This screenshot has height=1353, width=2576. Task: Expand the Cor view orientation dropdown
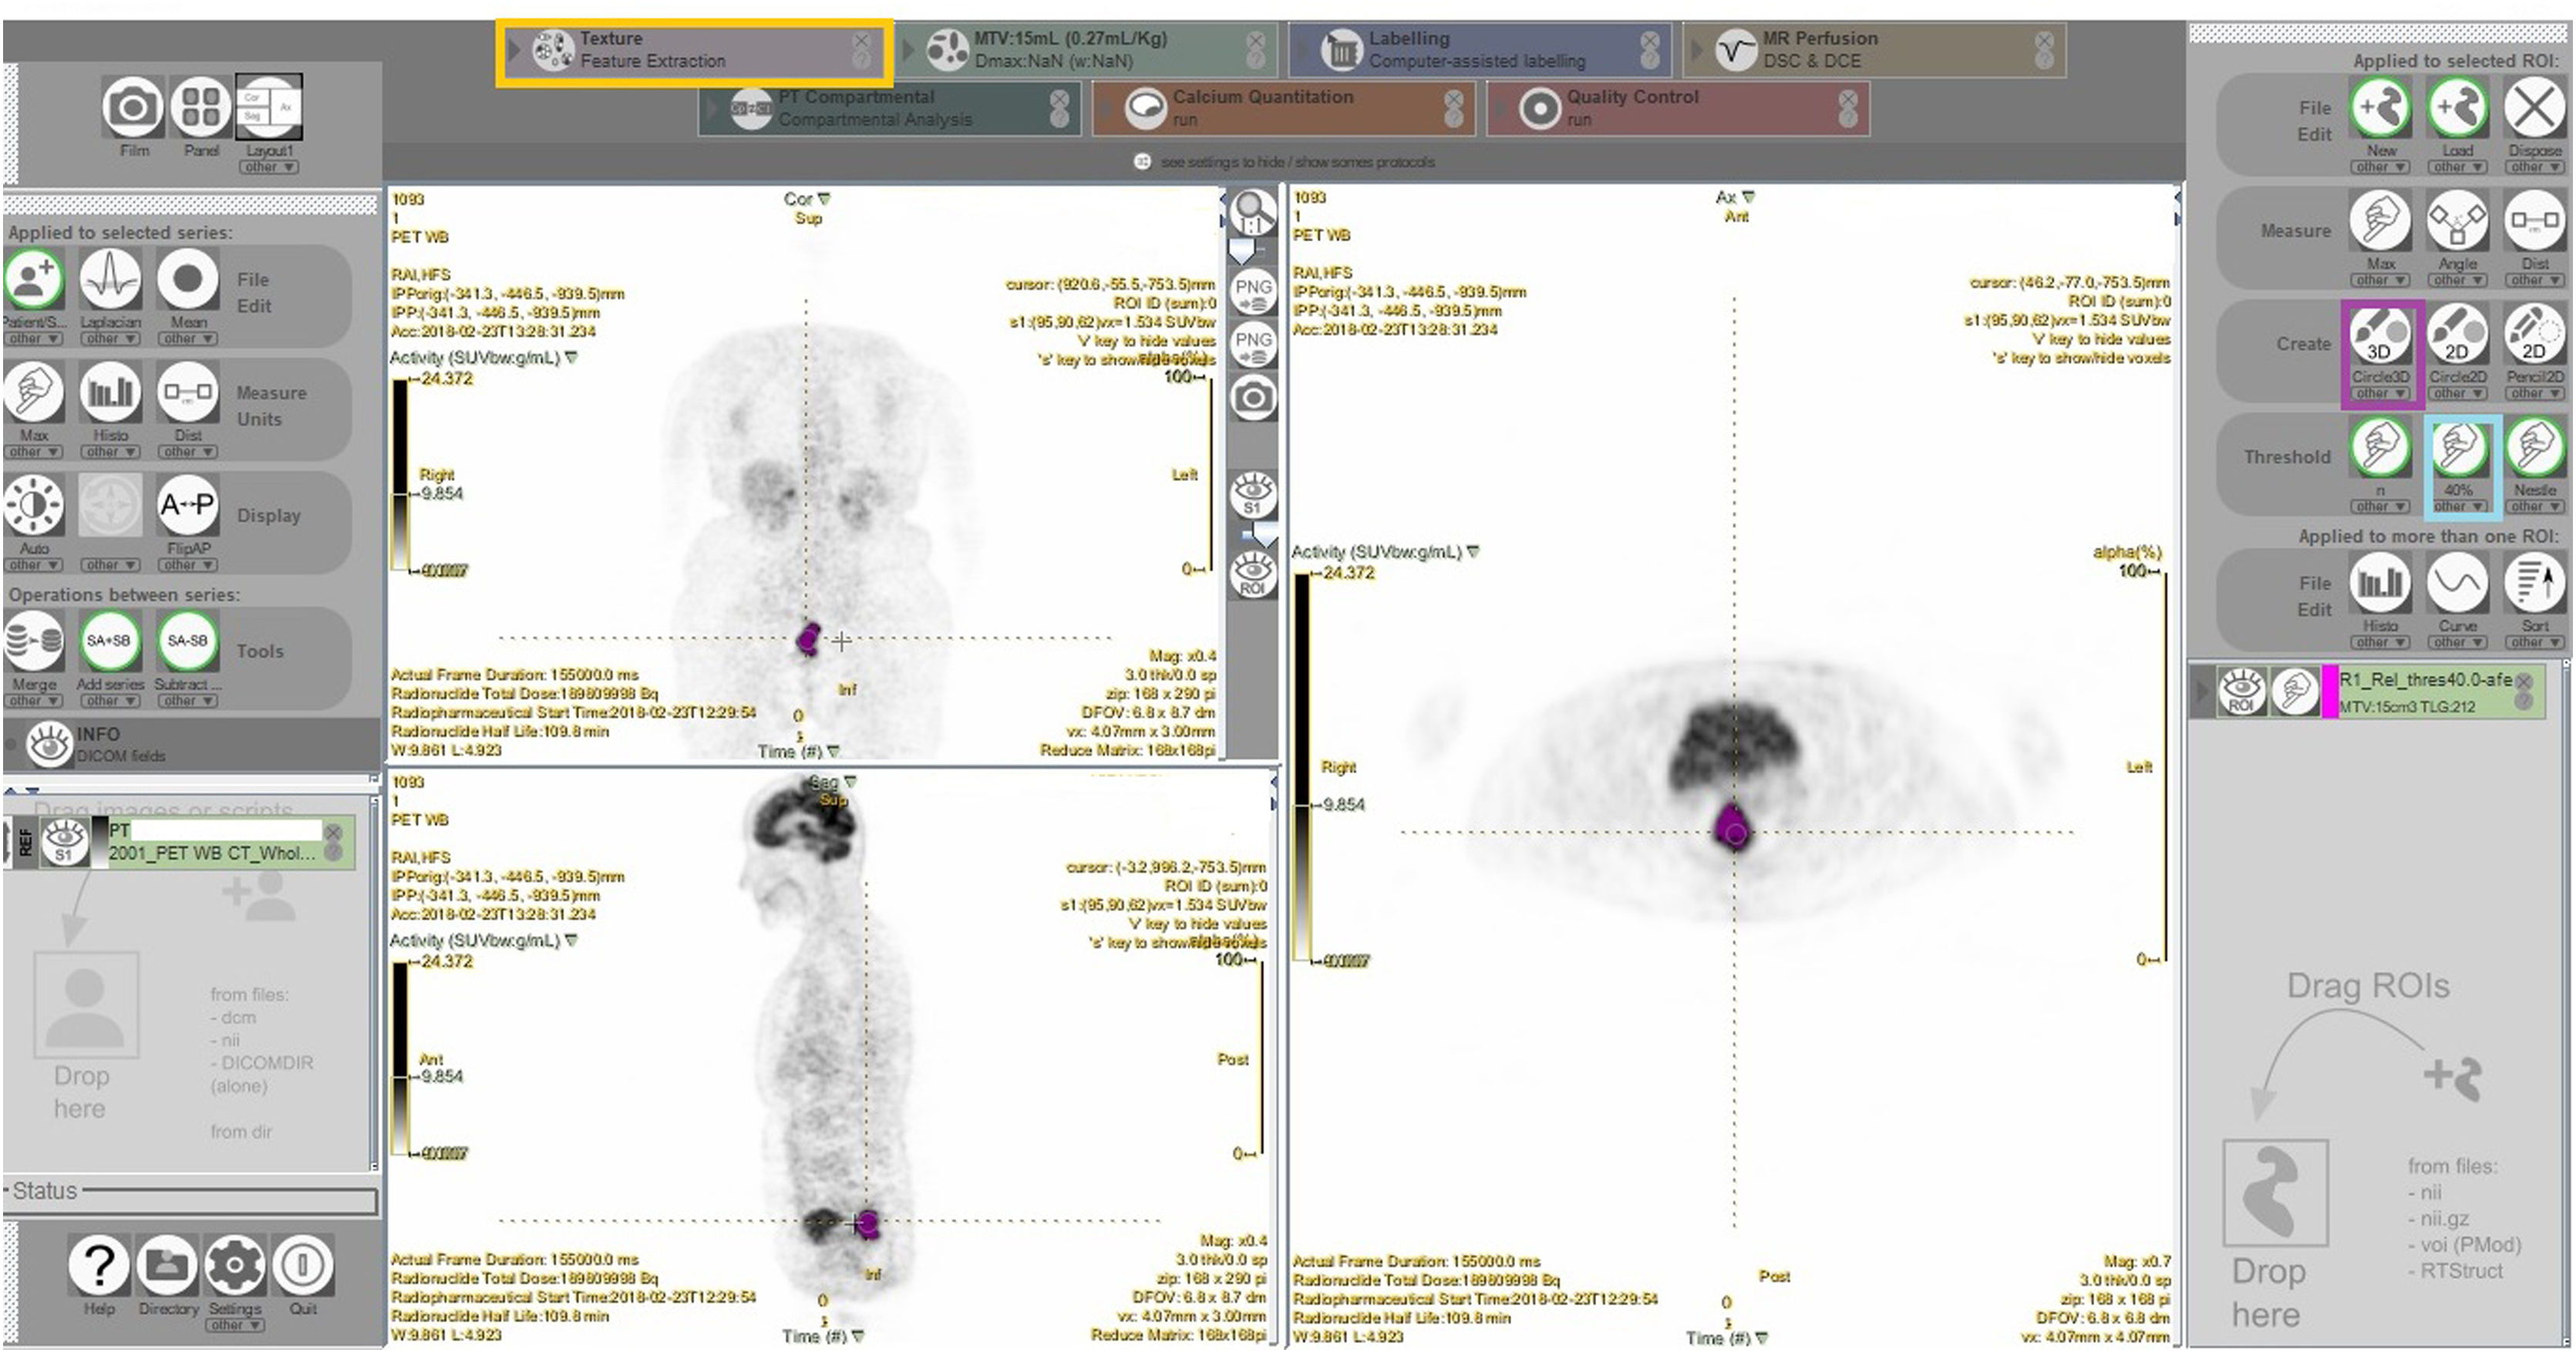click(x=825, y=199)
